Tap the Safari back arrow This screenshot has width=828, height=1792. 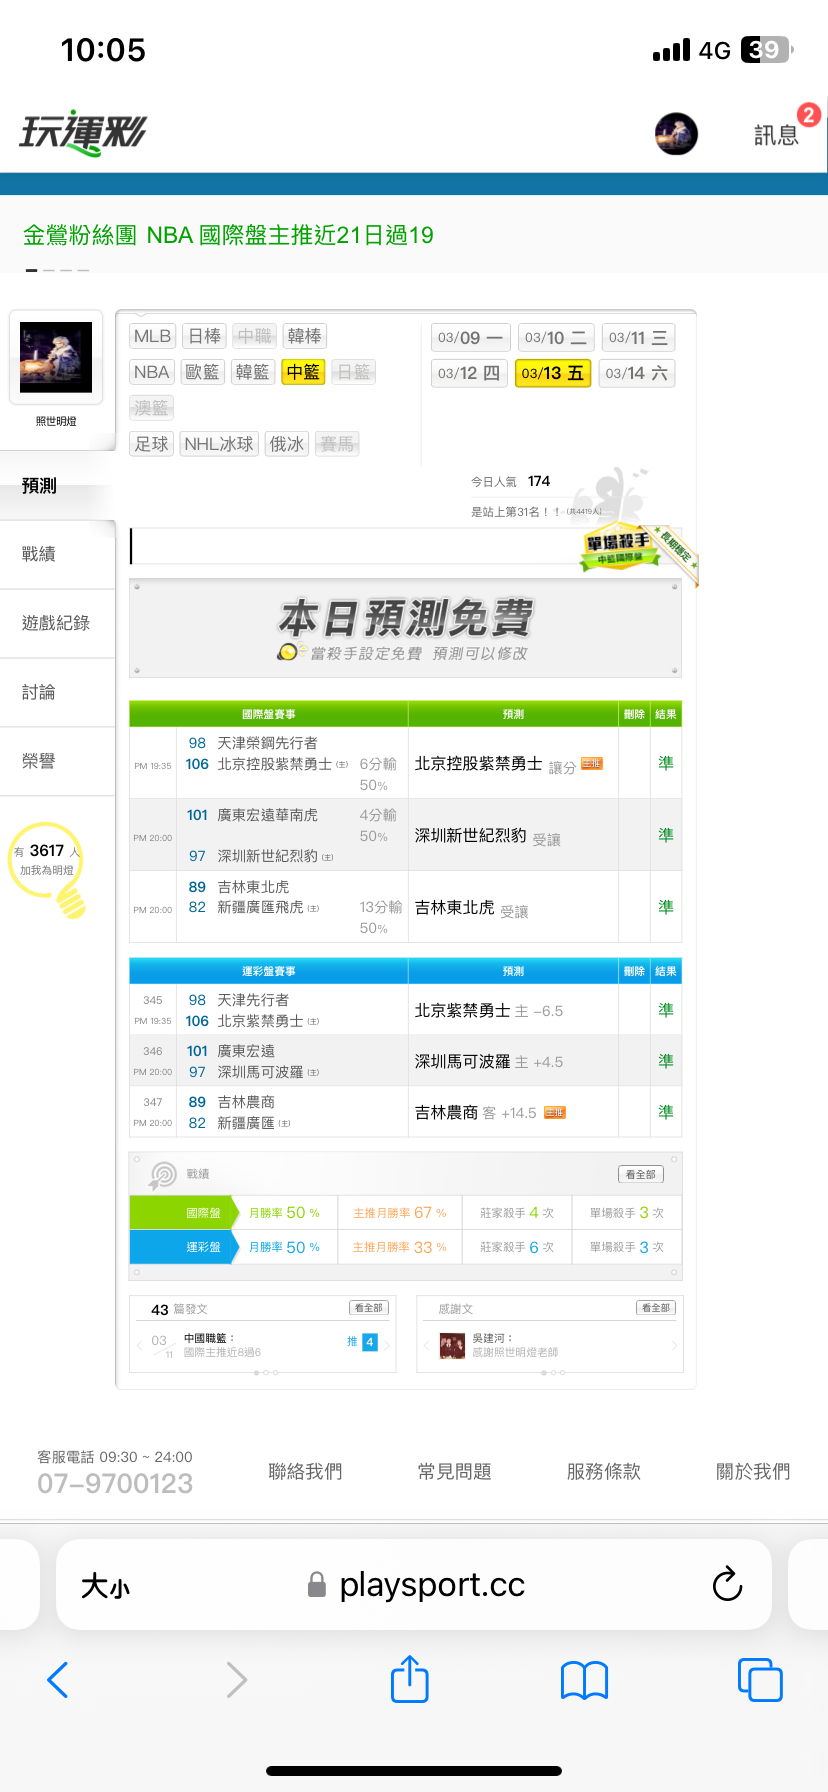(58, 1680)
